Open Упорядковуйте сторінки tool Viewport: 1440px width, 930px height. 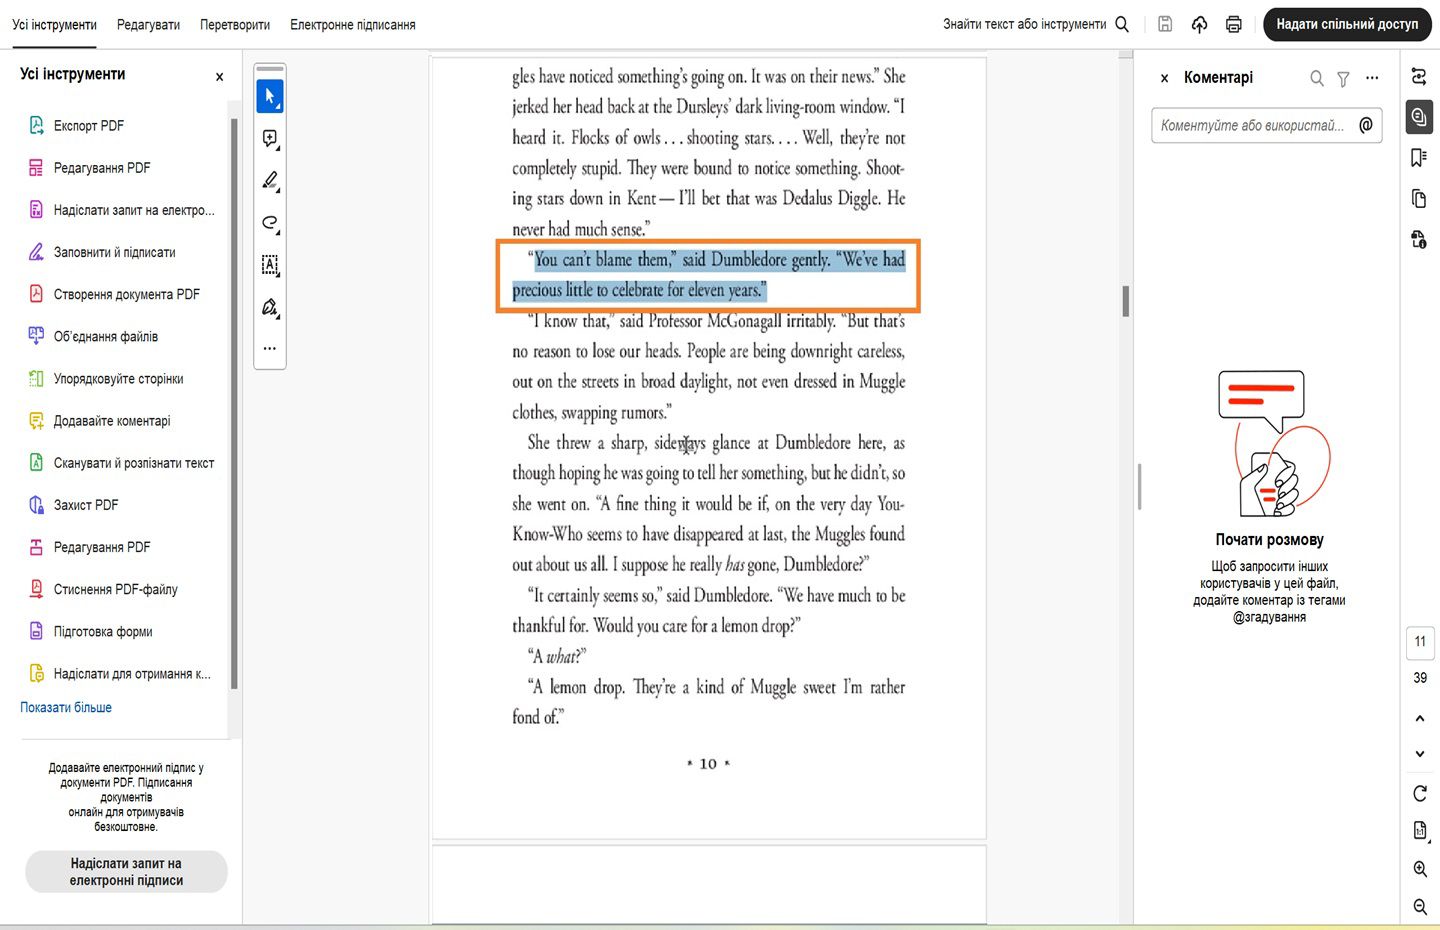[x=120, y=379]
